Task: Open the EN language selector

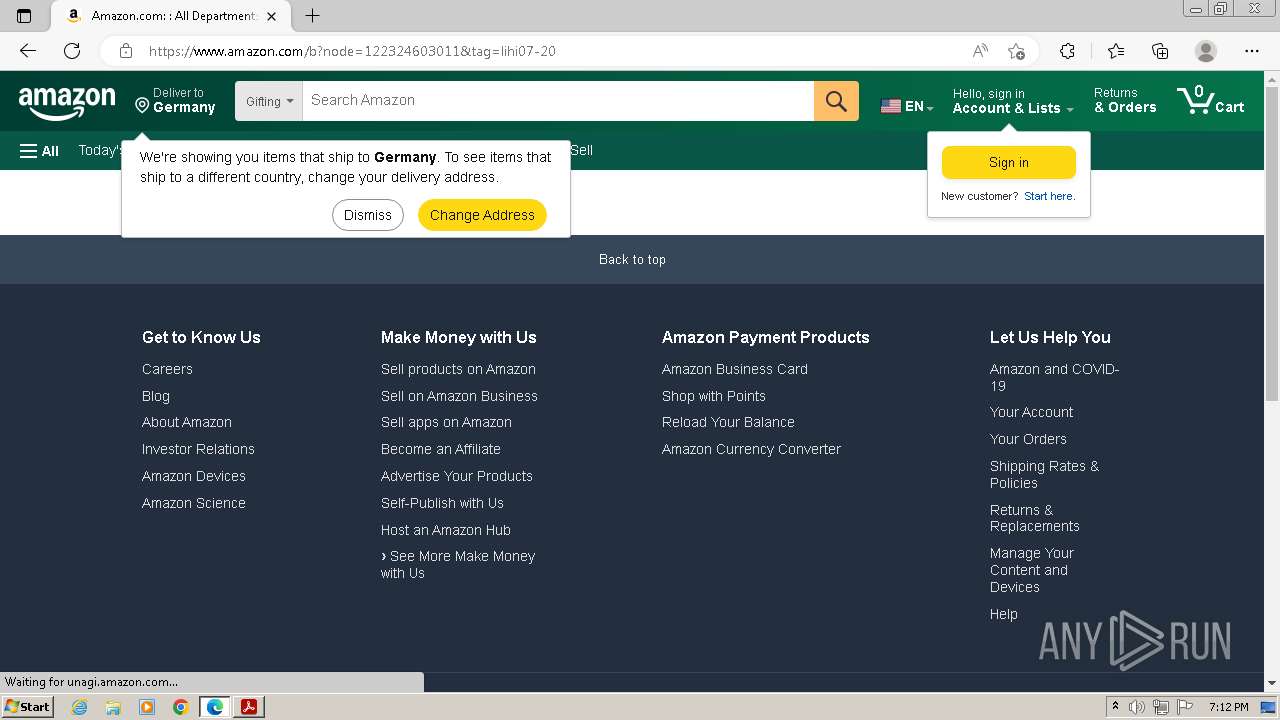Action: tap(906, 106)
